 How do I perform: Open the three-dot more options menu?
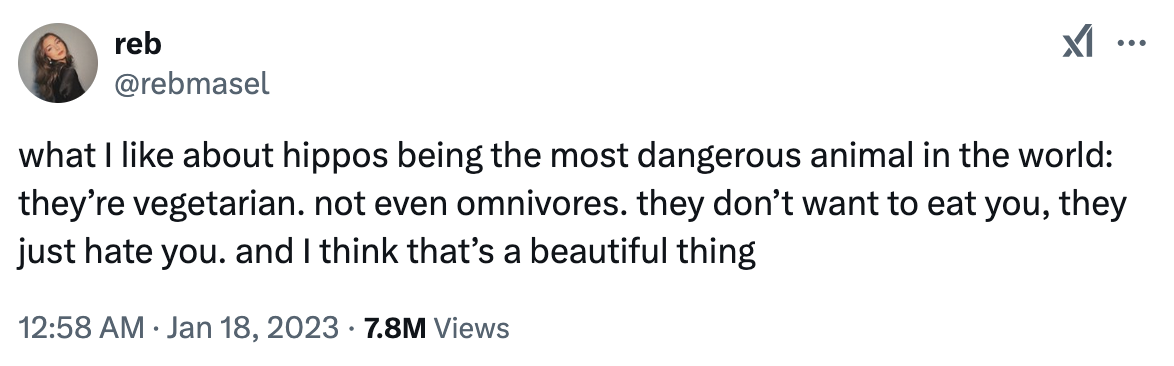pos(1131,43)
